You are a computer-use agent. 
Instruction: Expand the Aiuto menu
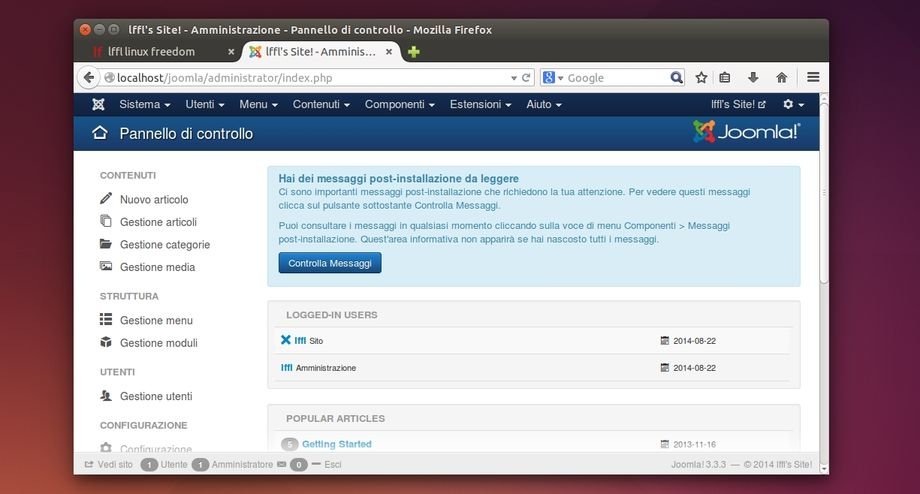click(x=544, y=104)
